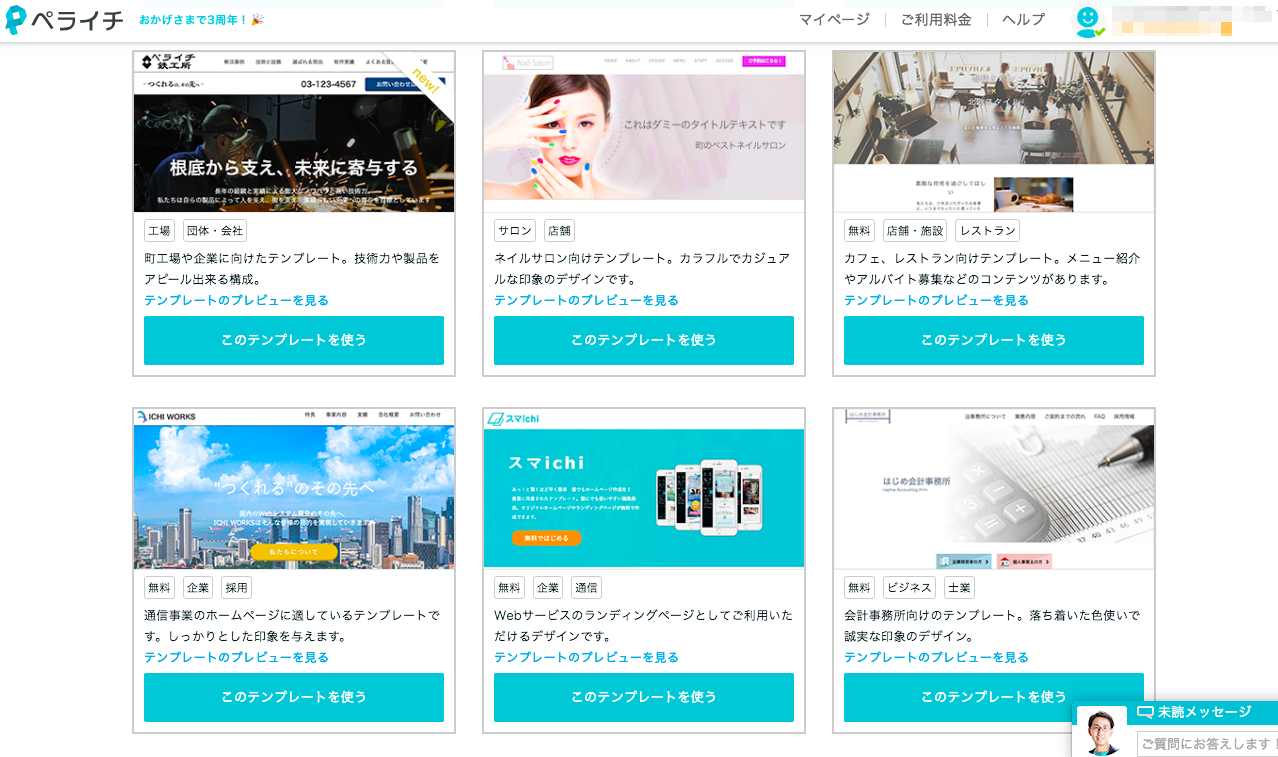
Task: Type in the ご質問にお答えします chat field
Action: click(1207, 743)
